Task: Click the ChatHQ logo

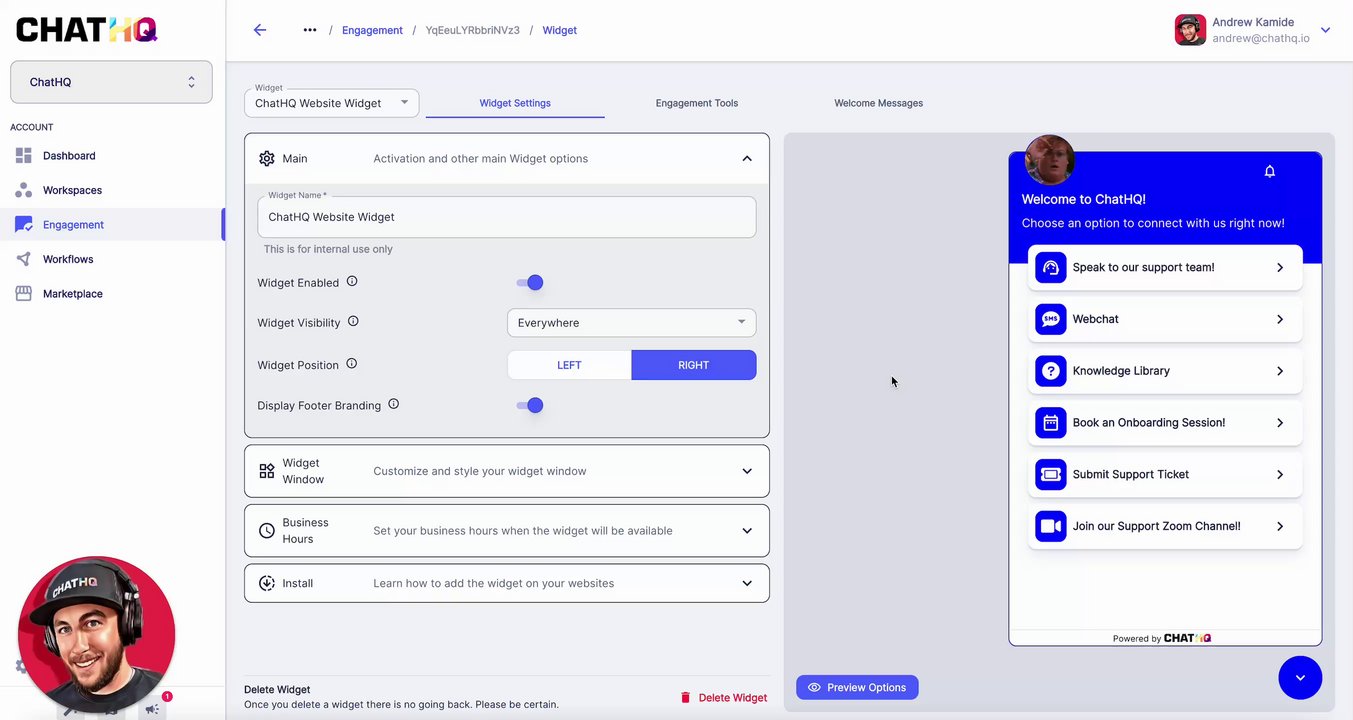Action: point(87,29)
